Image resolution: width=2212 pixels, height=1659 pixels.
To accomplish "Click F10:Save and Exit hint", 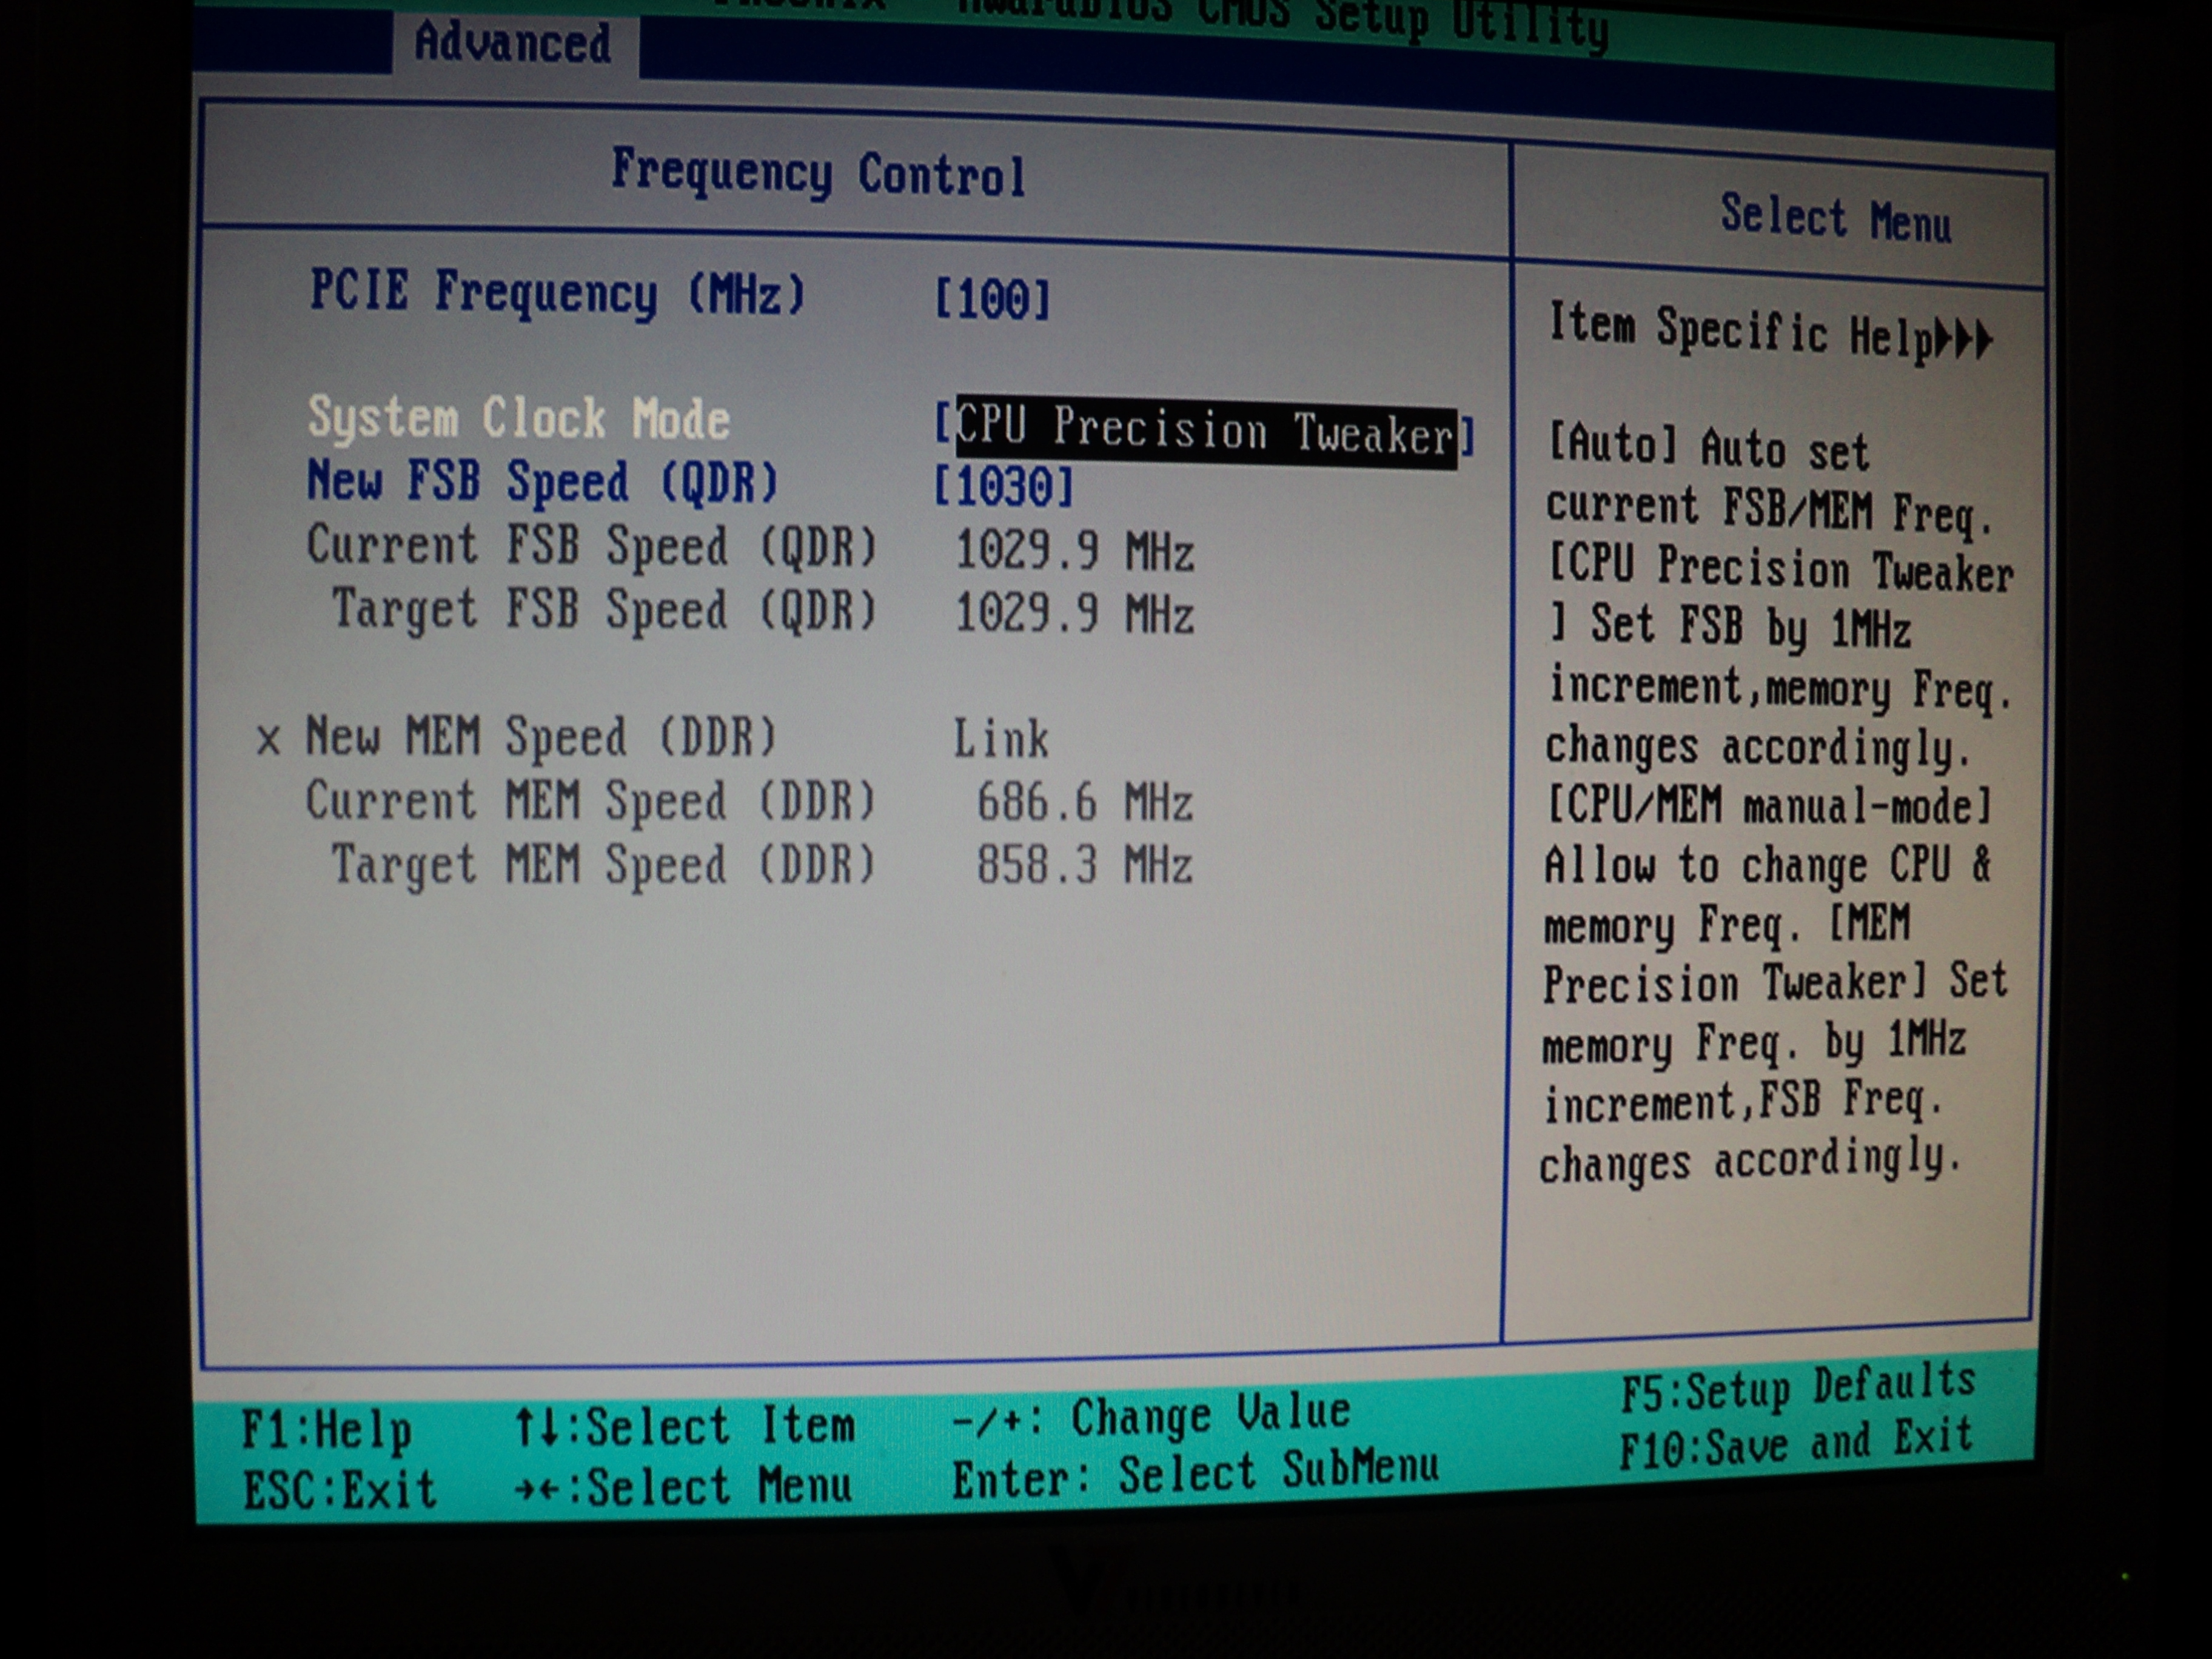I will pos(1795,1444).
